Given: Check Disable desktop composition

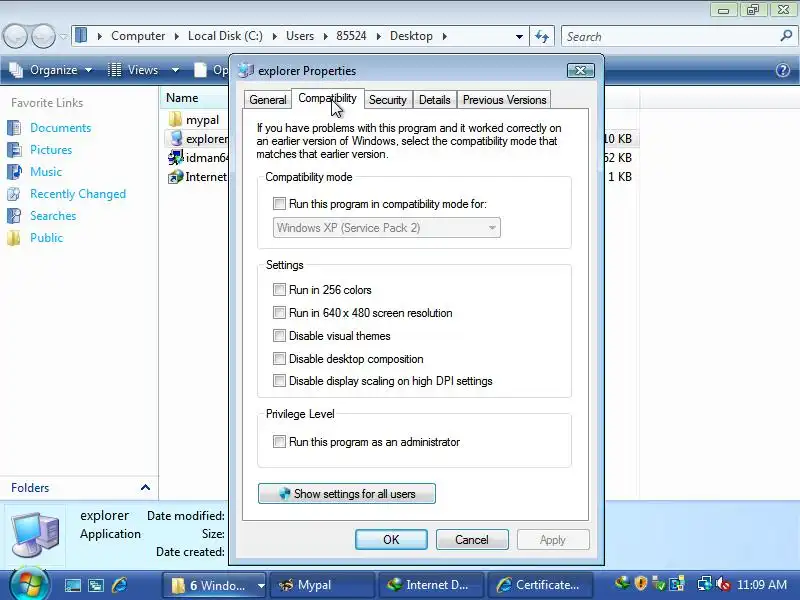Looking at the screenshot, I should click(x=279, y=359).
